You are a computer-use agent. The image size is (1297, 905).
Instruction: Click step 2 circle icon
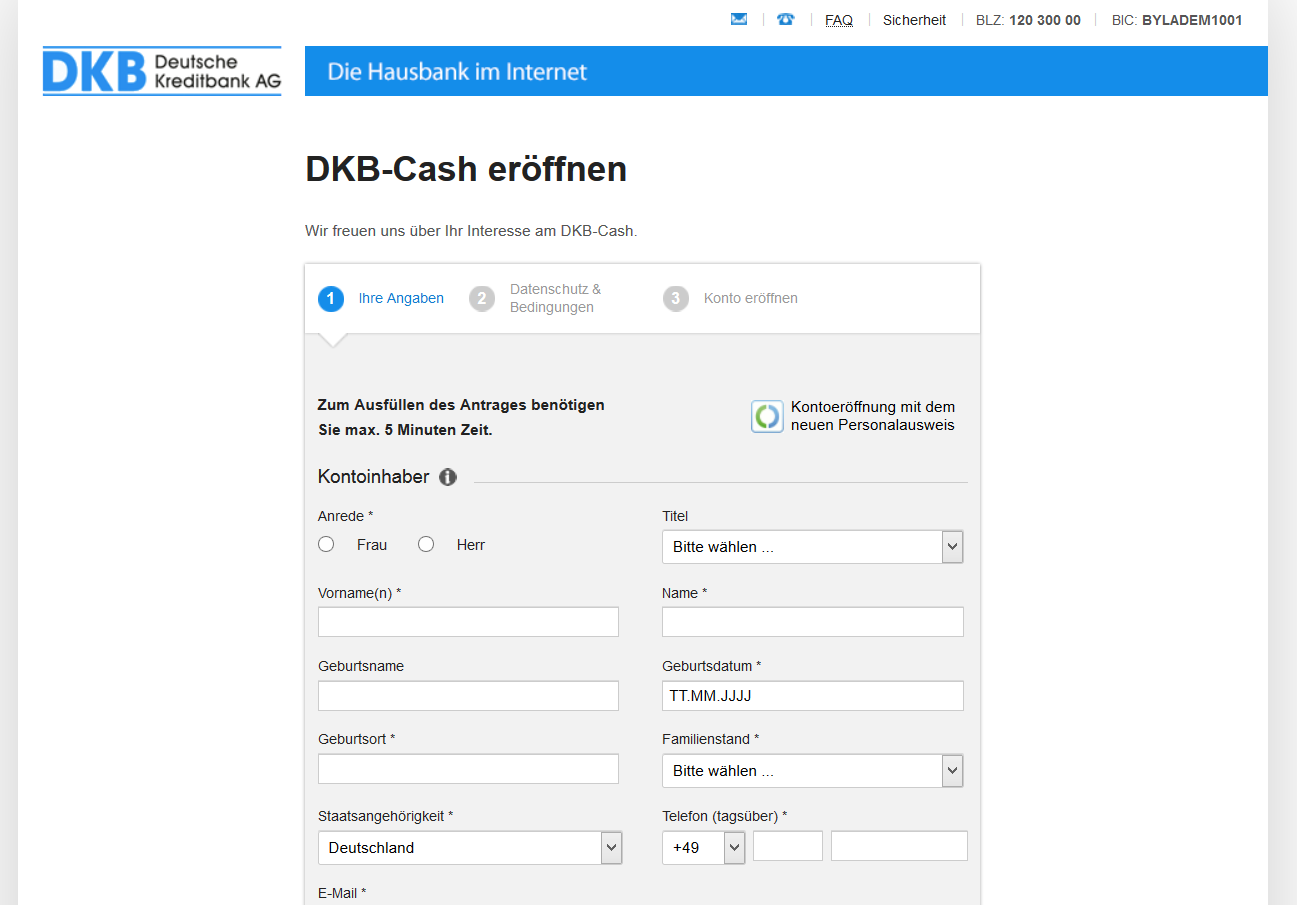(482, 298)
